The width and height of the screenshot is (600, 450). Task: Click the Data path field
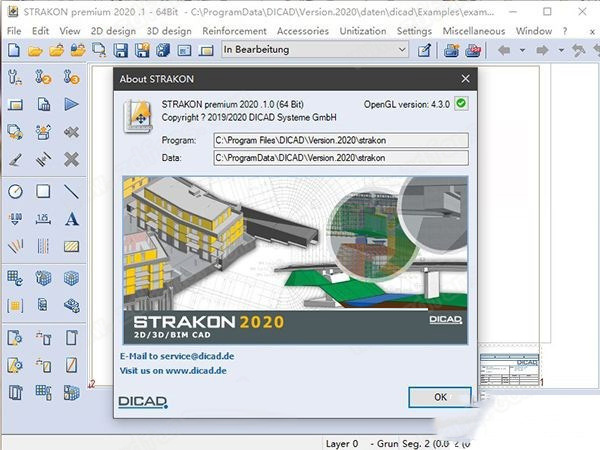[x=341, y=158]
